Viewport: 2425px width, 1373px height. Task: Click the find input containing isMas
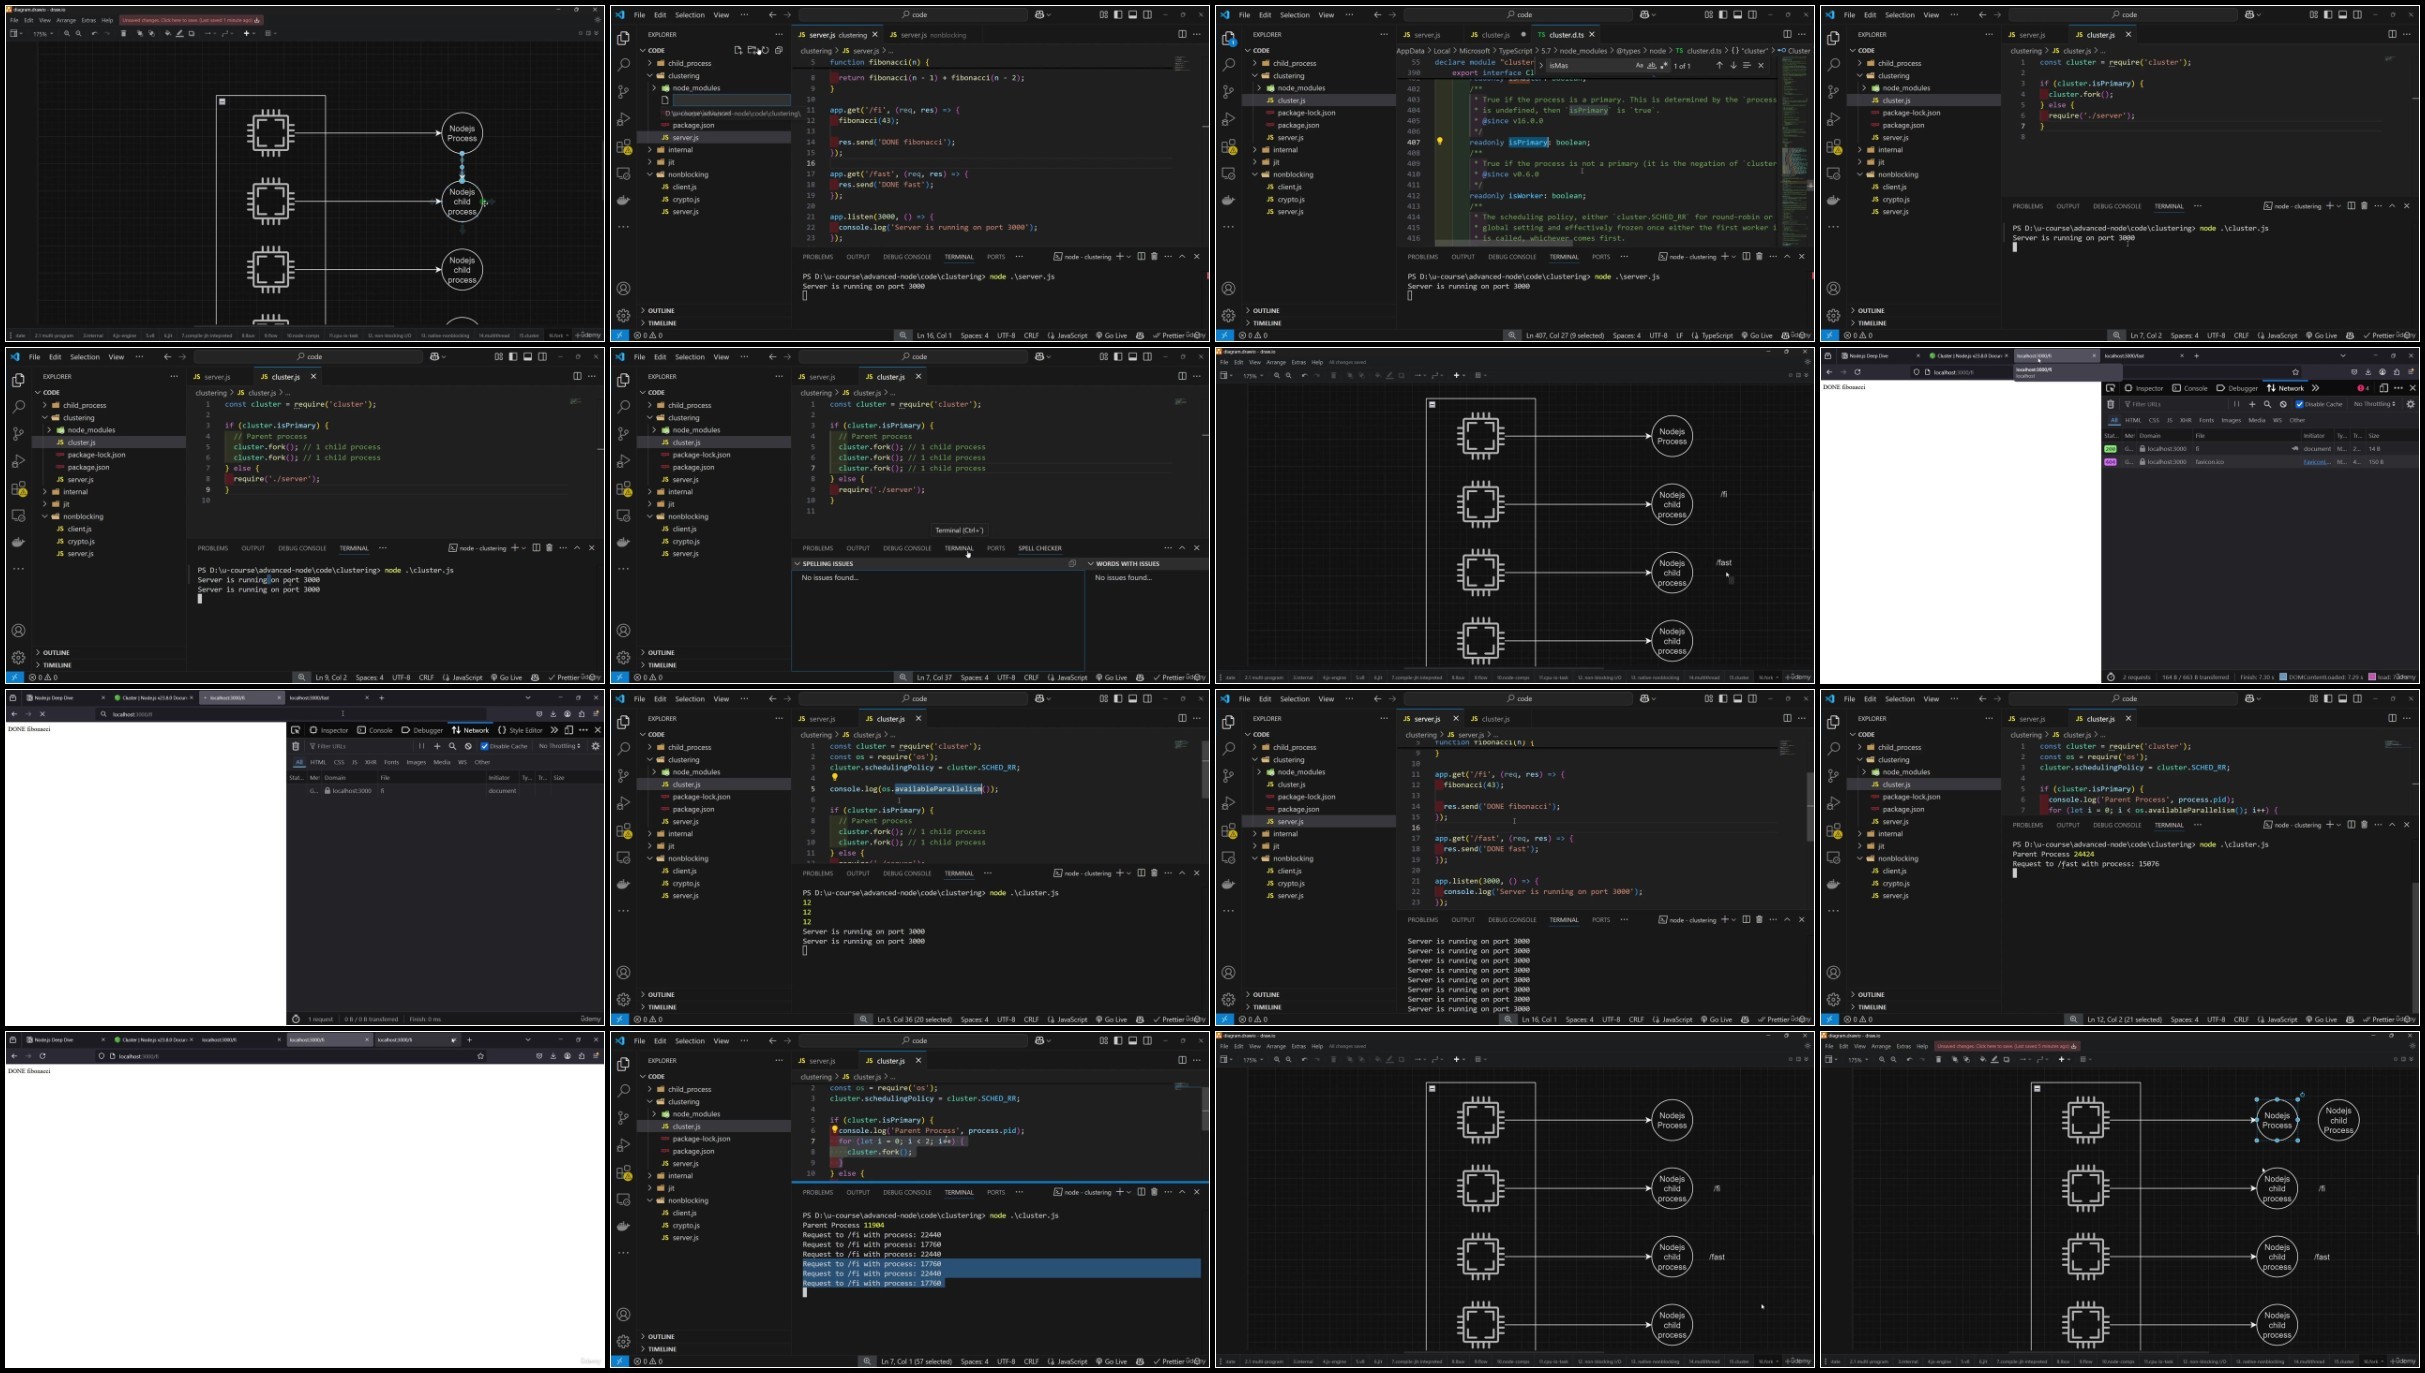pos(1588,66)
